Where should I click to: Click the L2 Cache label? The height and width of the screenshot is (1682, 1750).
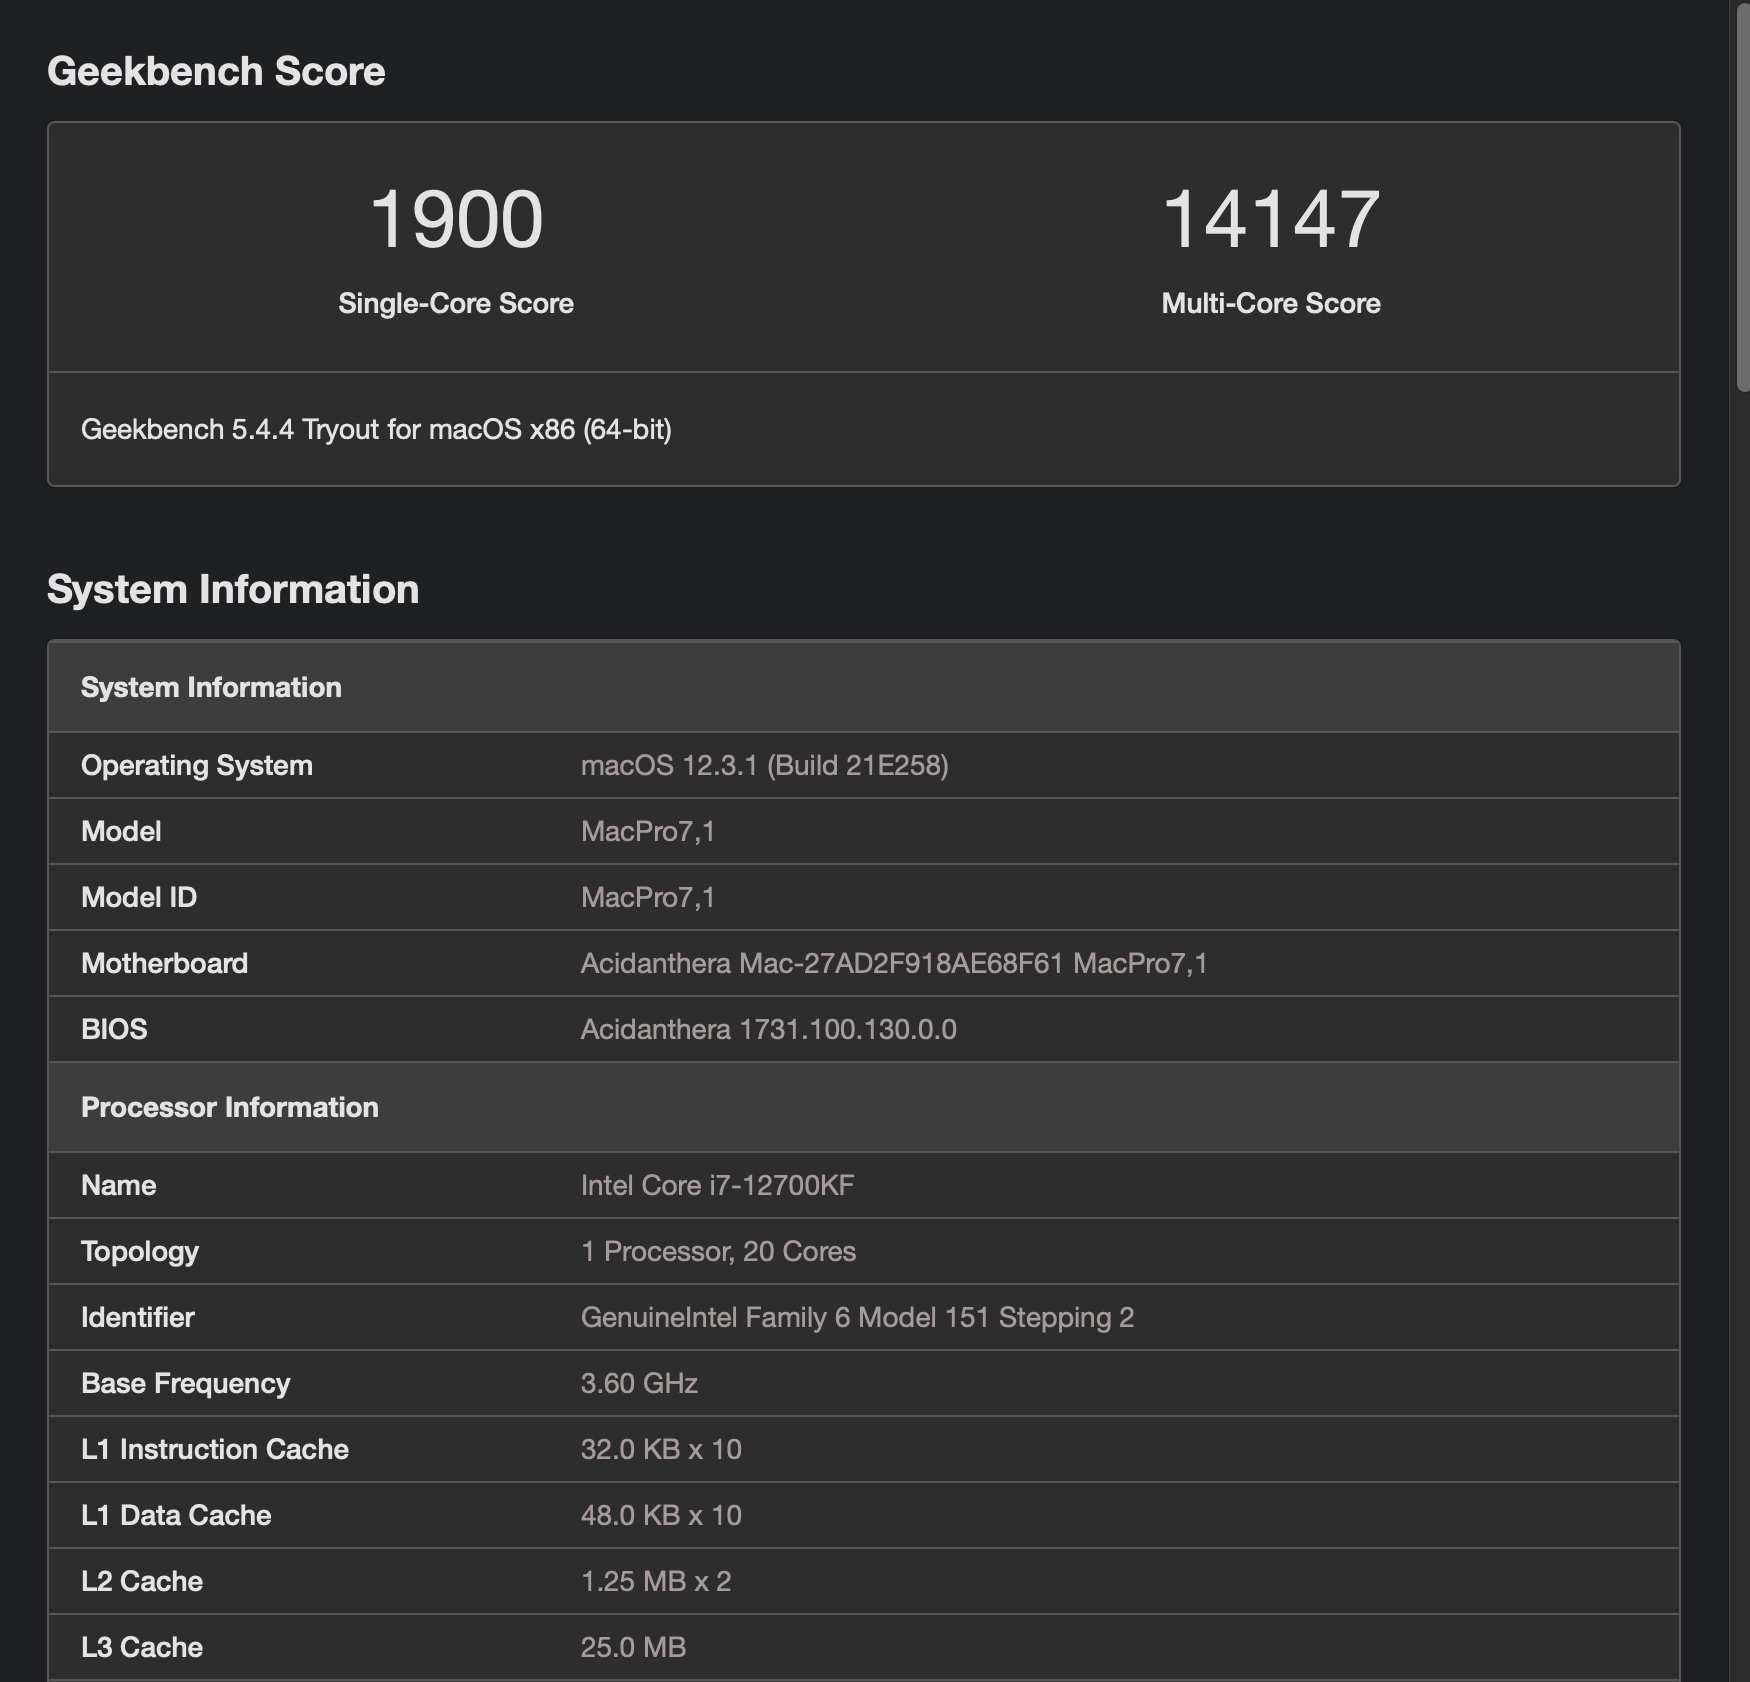point(142,1581)
